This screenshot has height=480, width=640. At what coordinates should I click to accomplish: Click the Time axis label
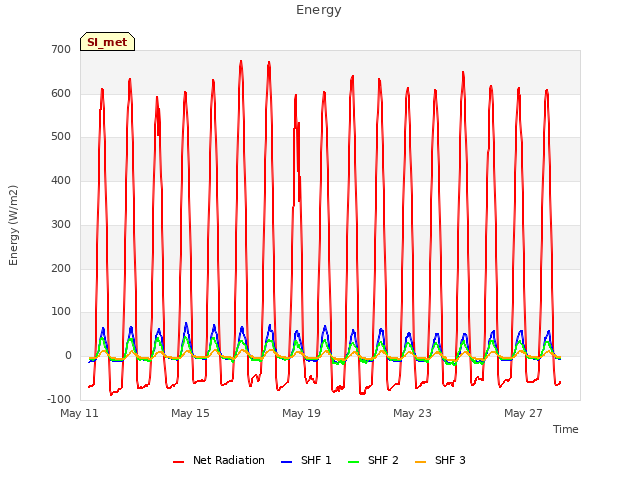(566, 429)
